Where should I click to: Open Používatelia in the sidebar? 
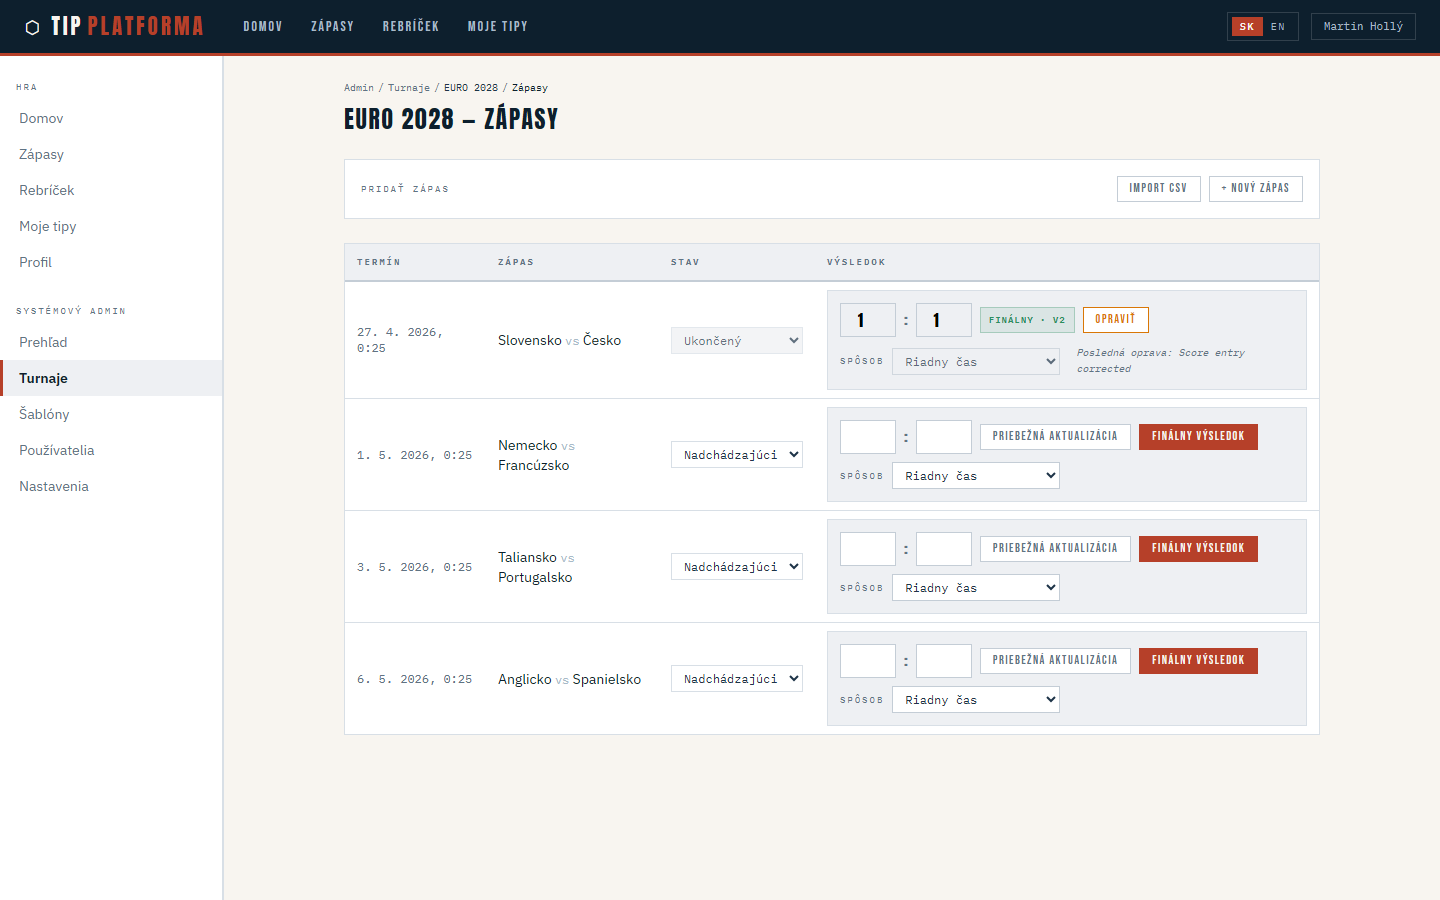tap(57, 450)
